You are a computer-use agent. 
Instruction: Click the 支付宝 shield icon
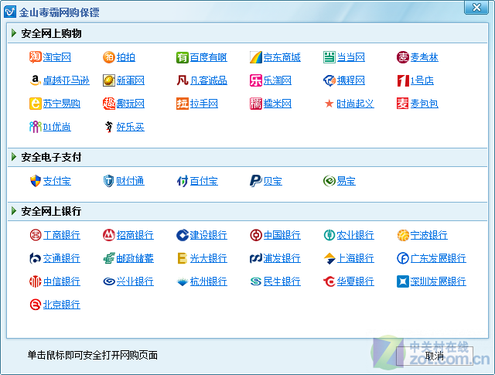(x=35, y=181)
